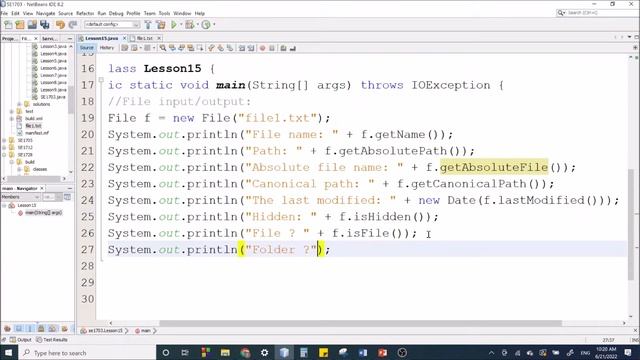Select main(String[] args) in Navigator
This screenshot has height=360, width=640.
[44, 213]
